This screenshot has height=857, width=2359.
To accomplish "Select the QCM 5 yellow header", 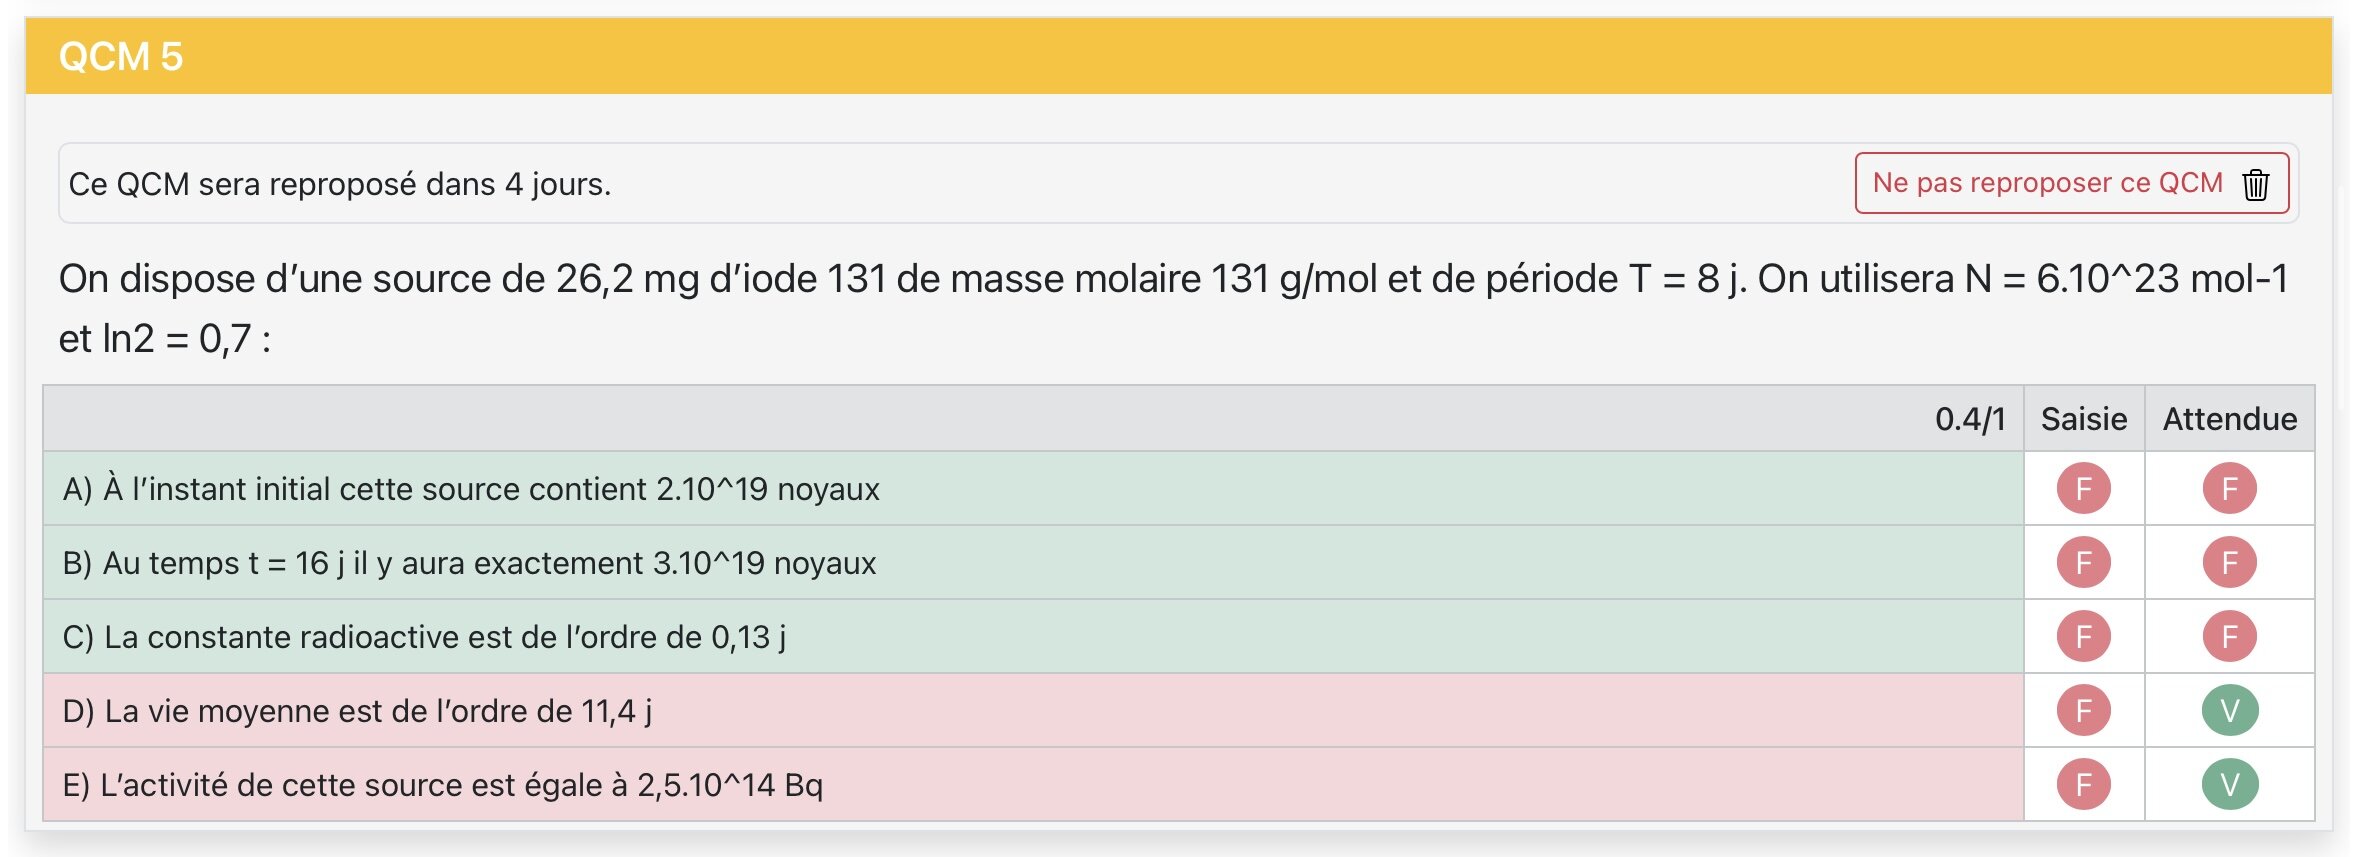I will 1178,57.
